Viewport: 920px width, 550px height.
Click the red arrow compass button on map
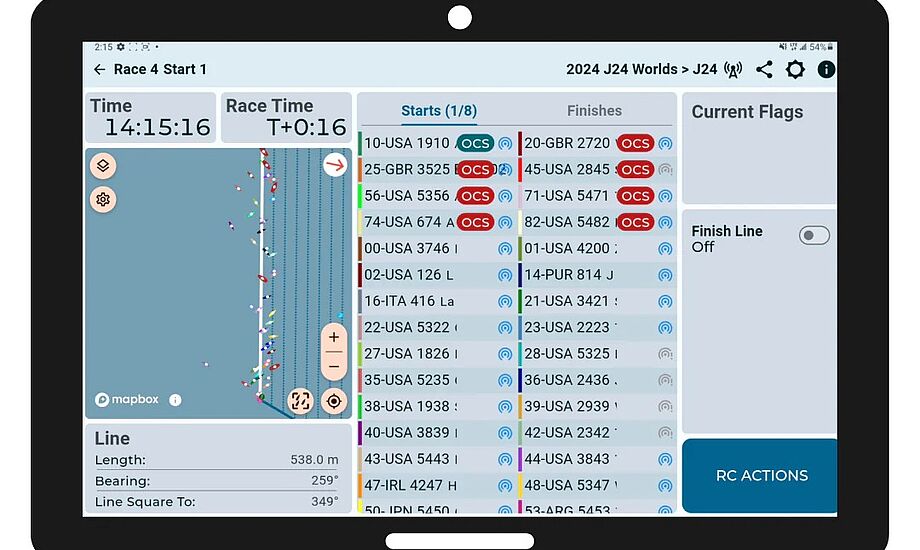(x=335, y=165)
